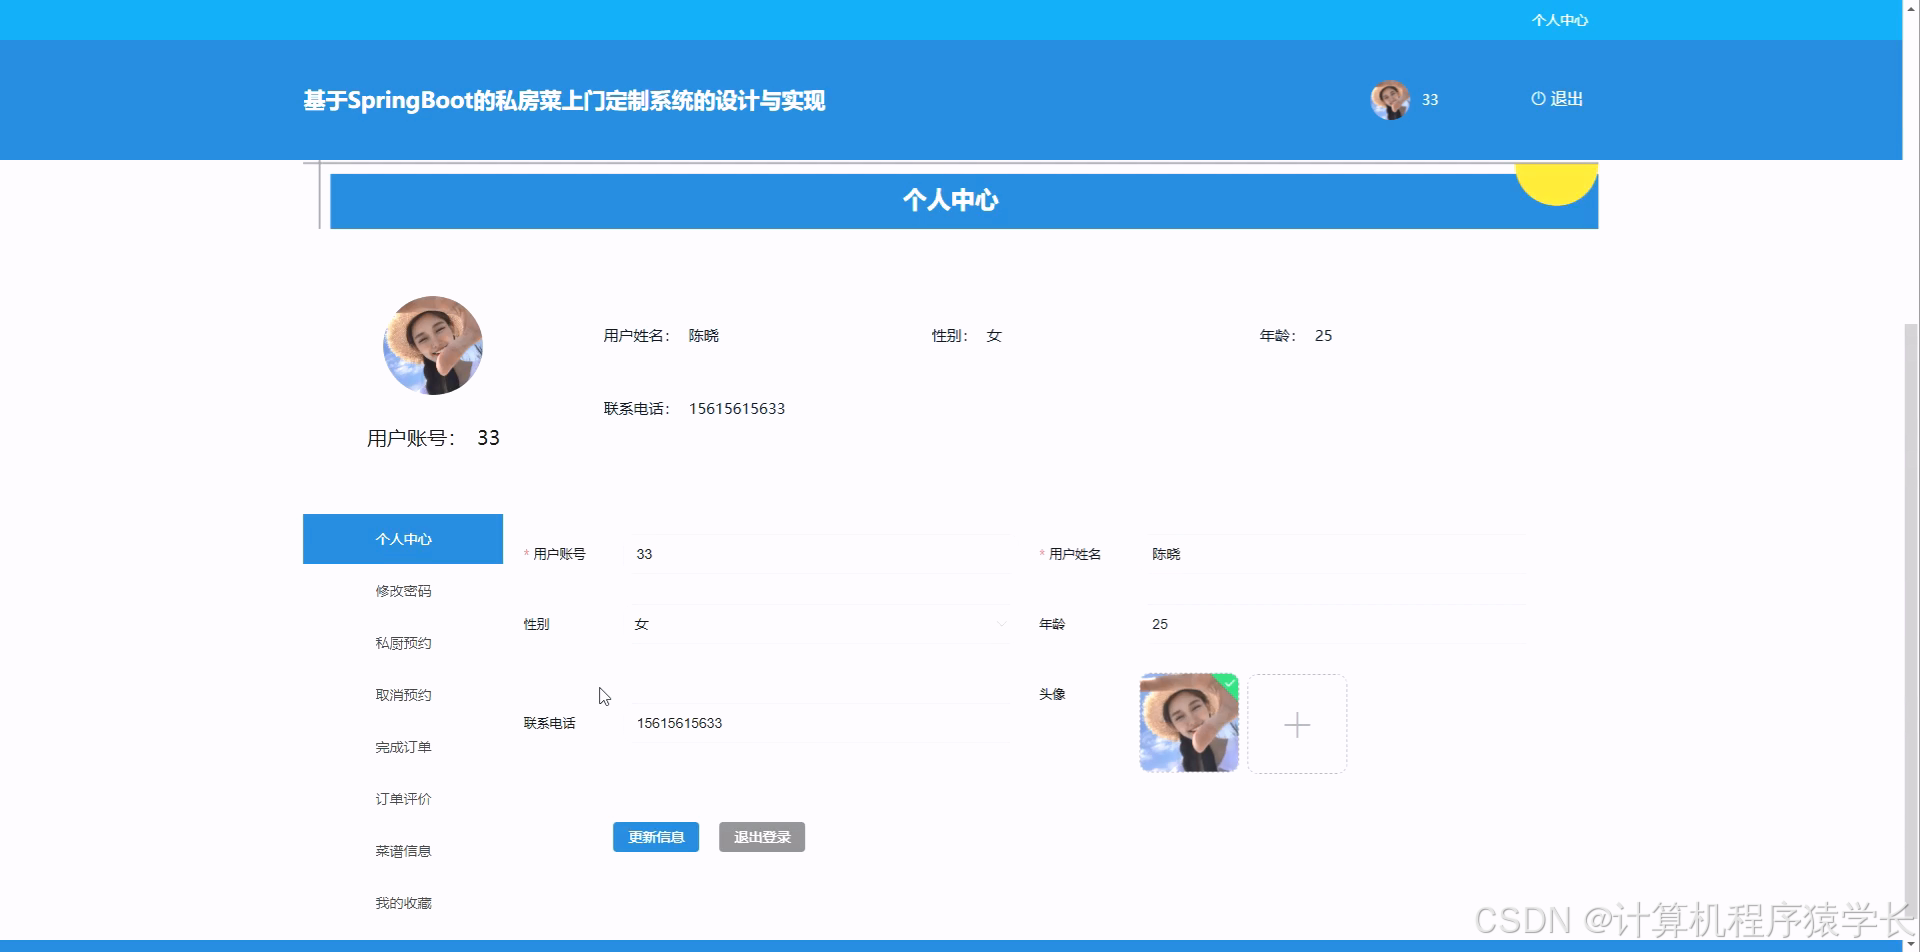Click 退出 to log out

[1566, 99]
